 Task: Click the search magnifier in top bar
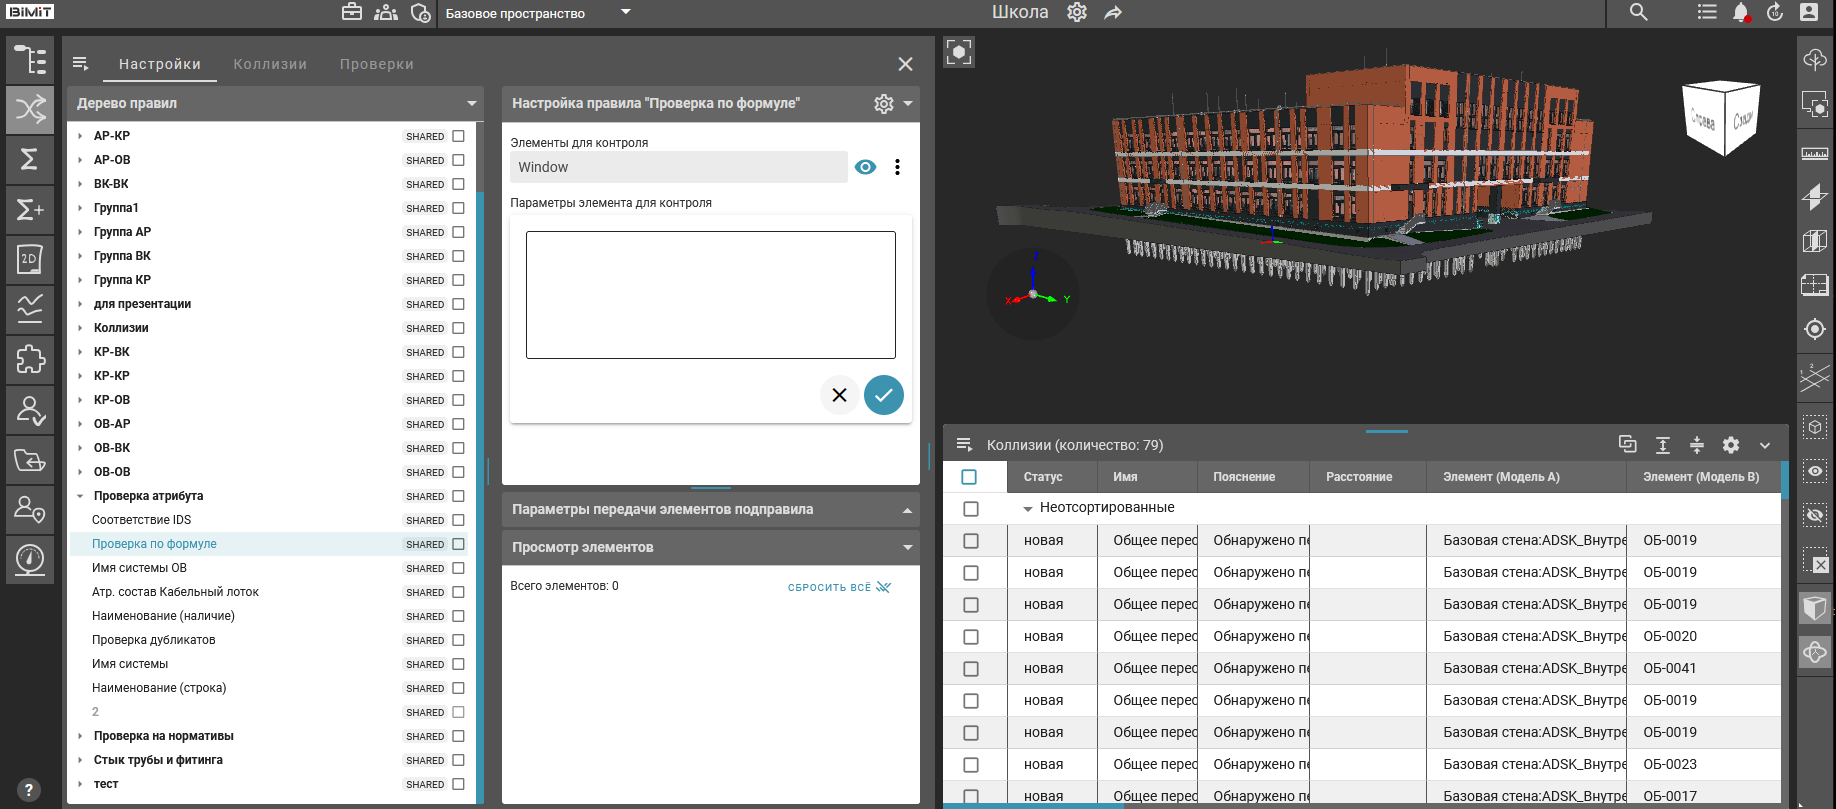[x=1638, y=13]
